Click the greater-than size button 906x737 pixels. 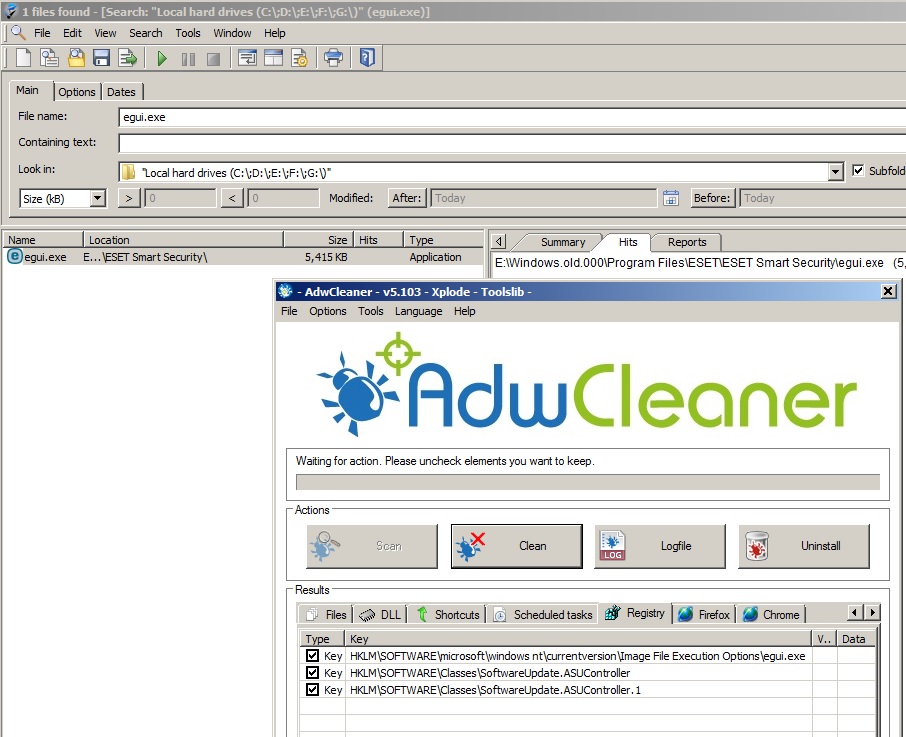129,198
